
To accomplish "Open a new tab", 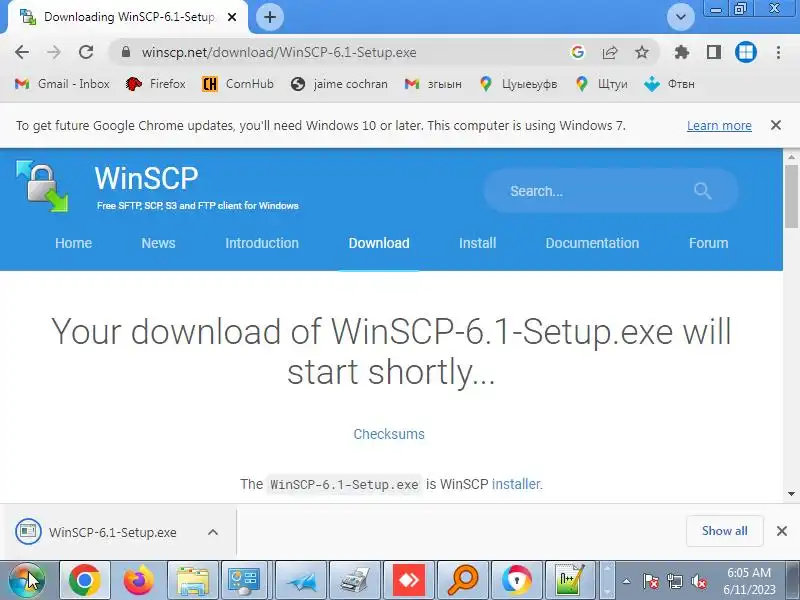I will point(270,17).
